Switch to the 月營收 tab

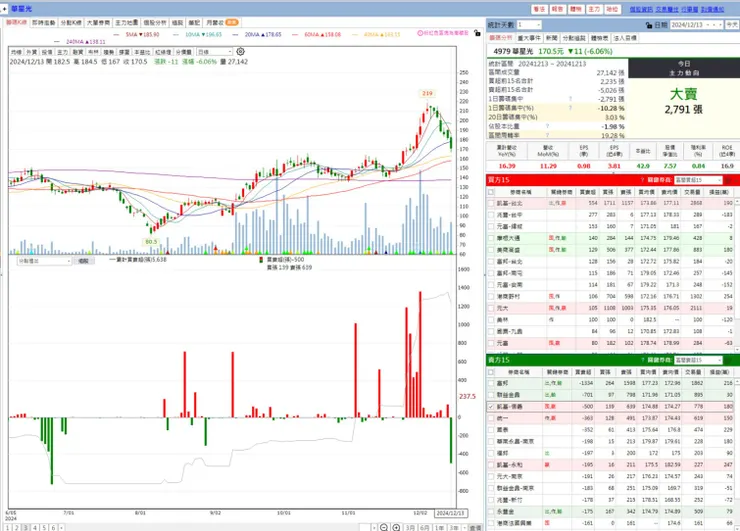[222, 22]
